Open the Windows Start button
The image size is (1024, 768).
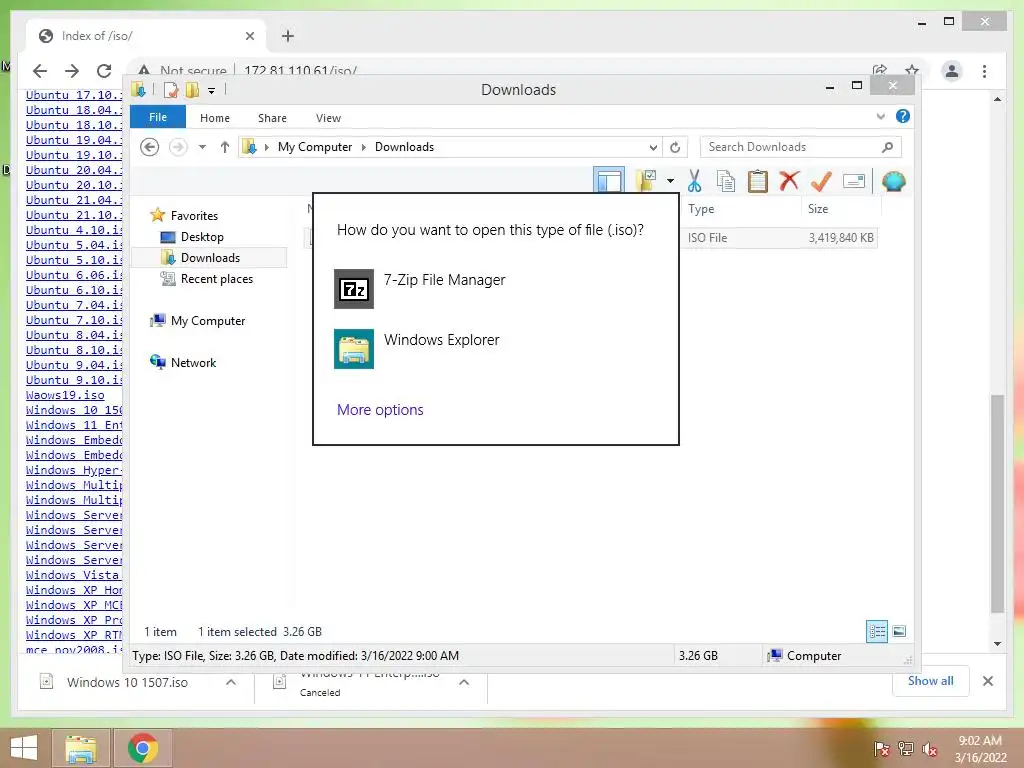[24, 748]
